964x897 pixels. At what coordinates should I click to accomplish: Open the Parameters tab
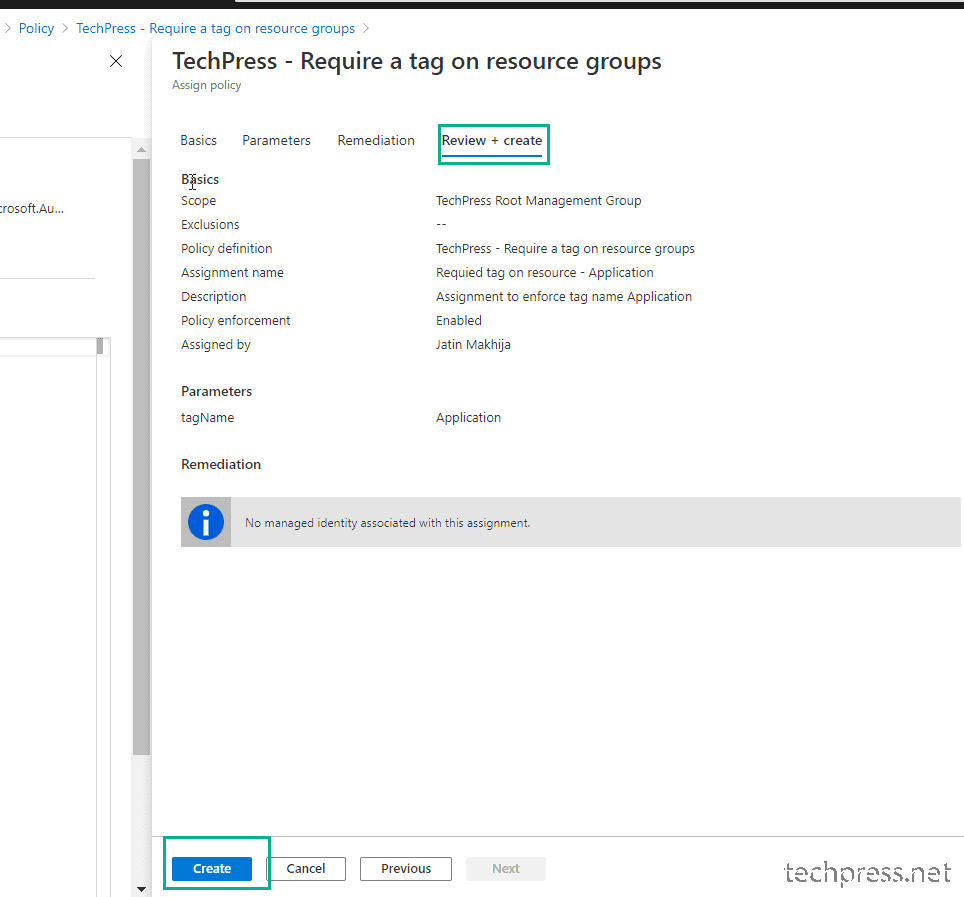click(277, 140)
